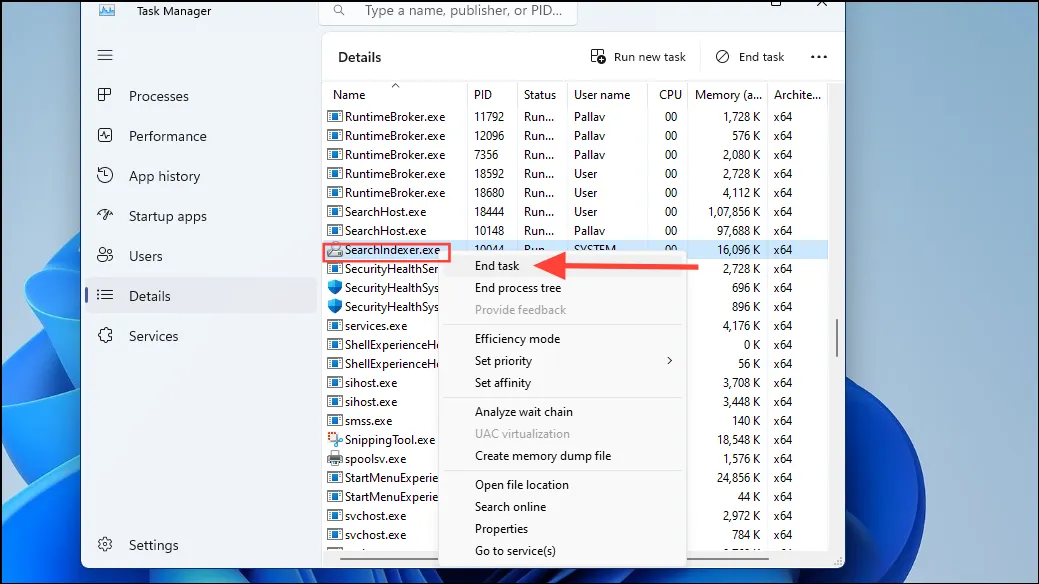
Task: Select the sihost.exe row with 3,708 K
Action: point(575,382)
